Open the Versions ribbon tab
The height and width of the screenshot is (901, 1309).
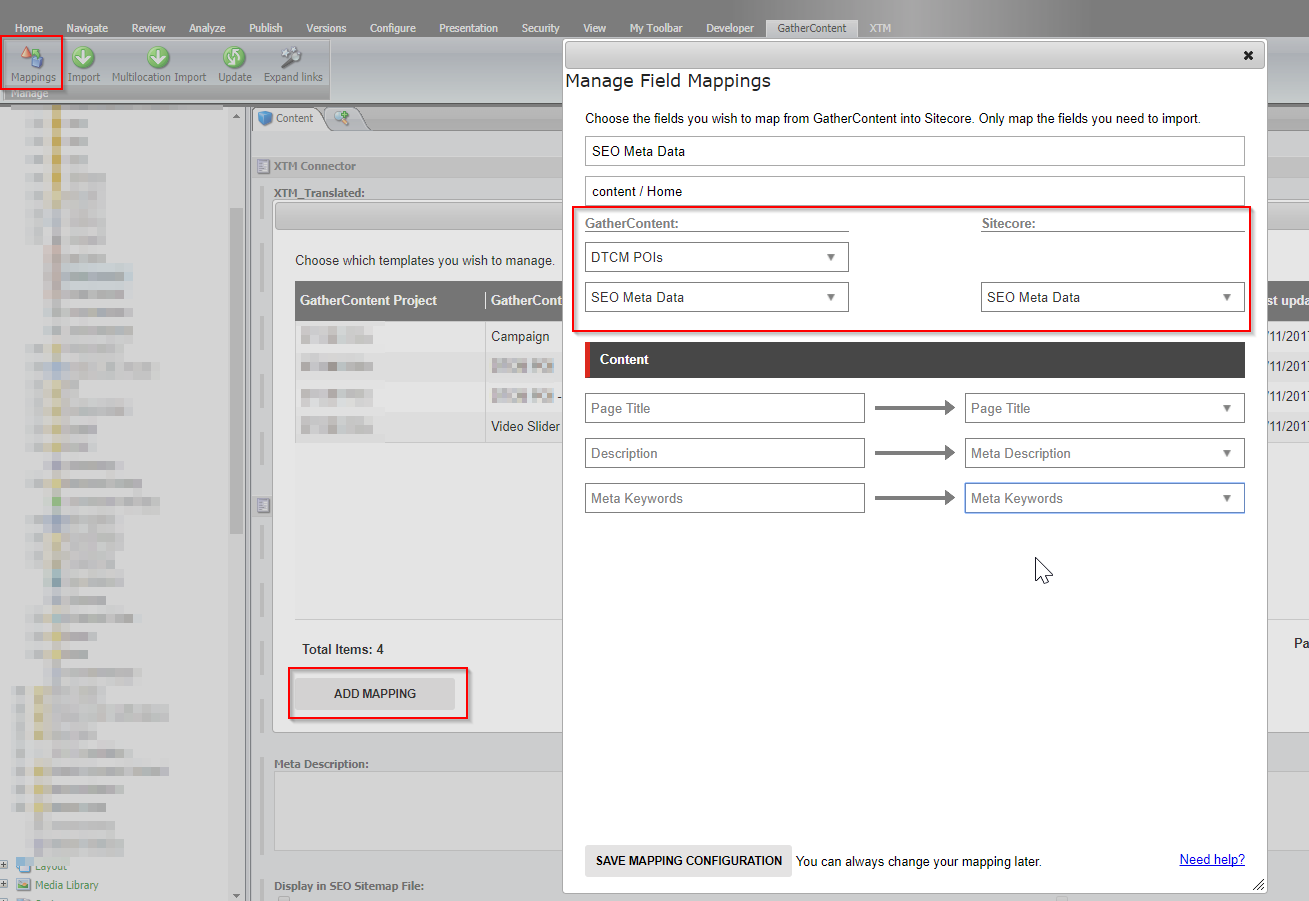point(326,28)
